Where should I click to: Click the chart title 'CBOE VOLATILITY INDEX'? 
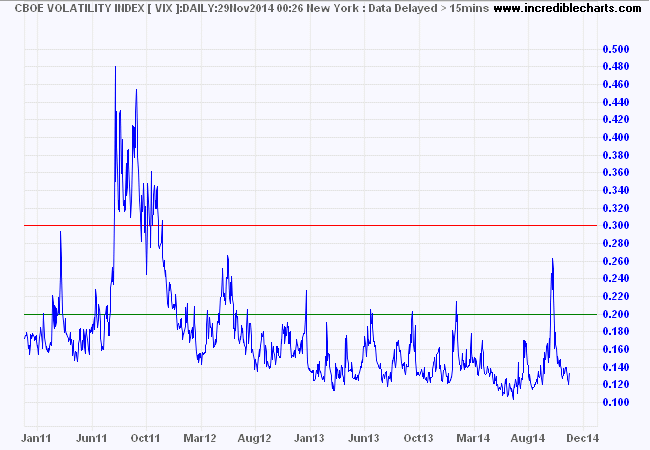[x=79, y=8]
